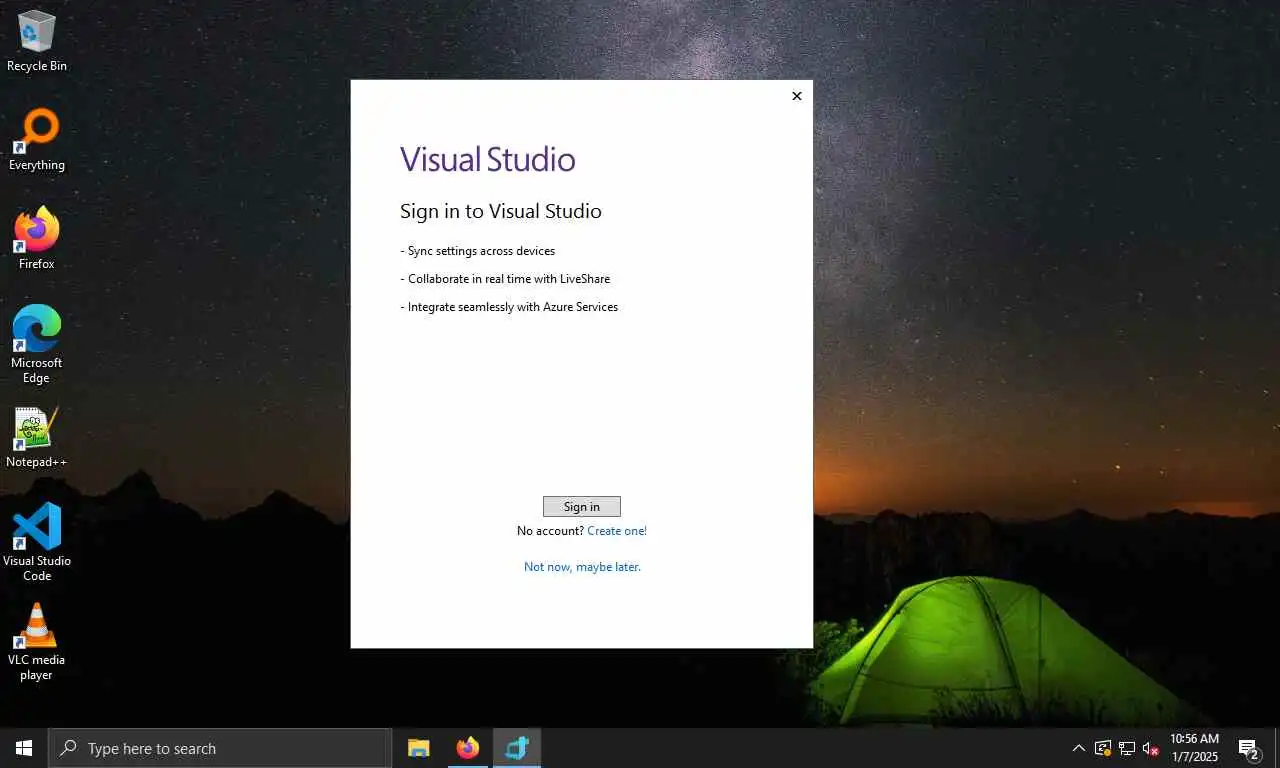
Task: Select the Everything search desktop icon
Action: [x=37, y=140]
